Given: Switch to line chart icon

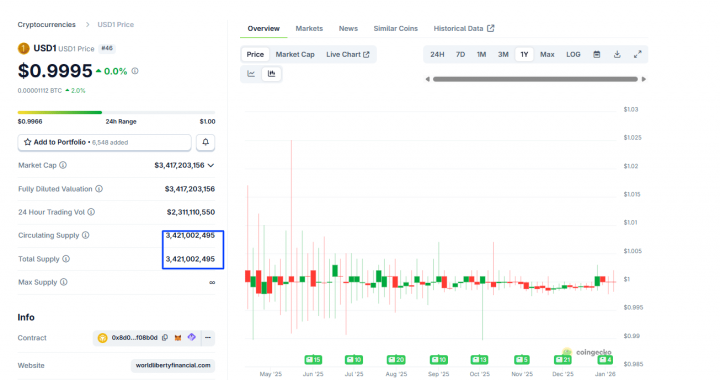Looking at the screenshot, I should pos(251,74).
